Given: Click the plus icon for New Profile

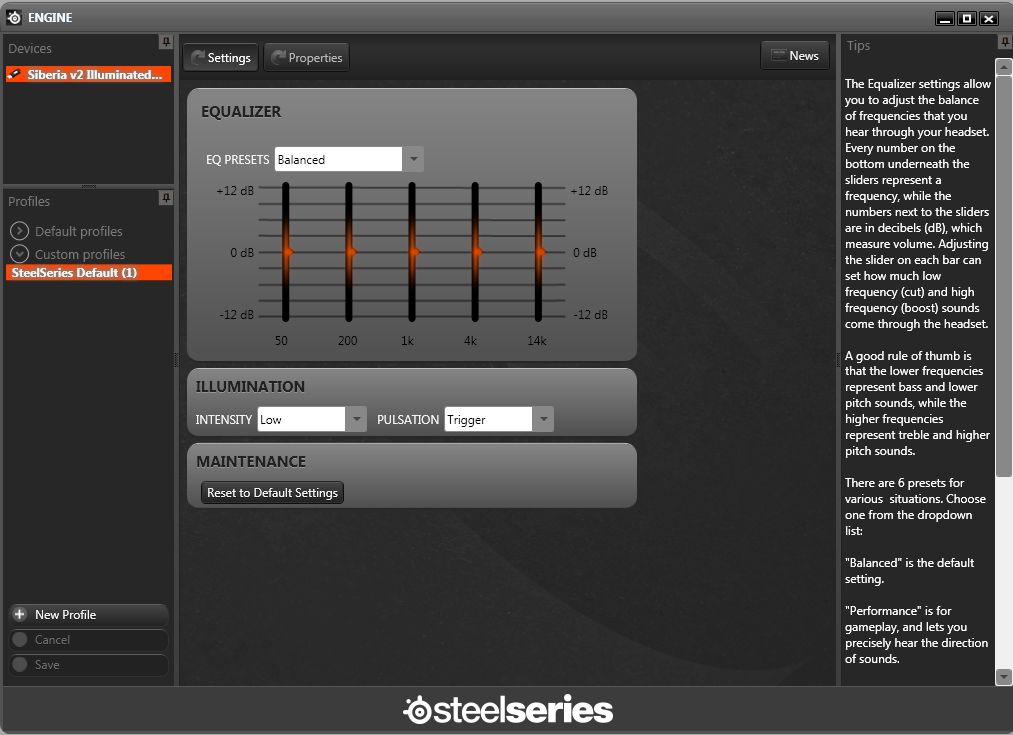Looking at the screenshot, I should coord(19,615).
